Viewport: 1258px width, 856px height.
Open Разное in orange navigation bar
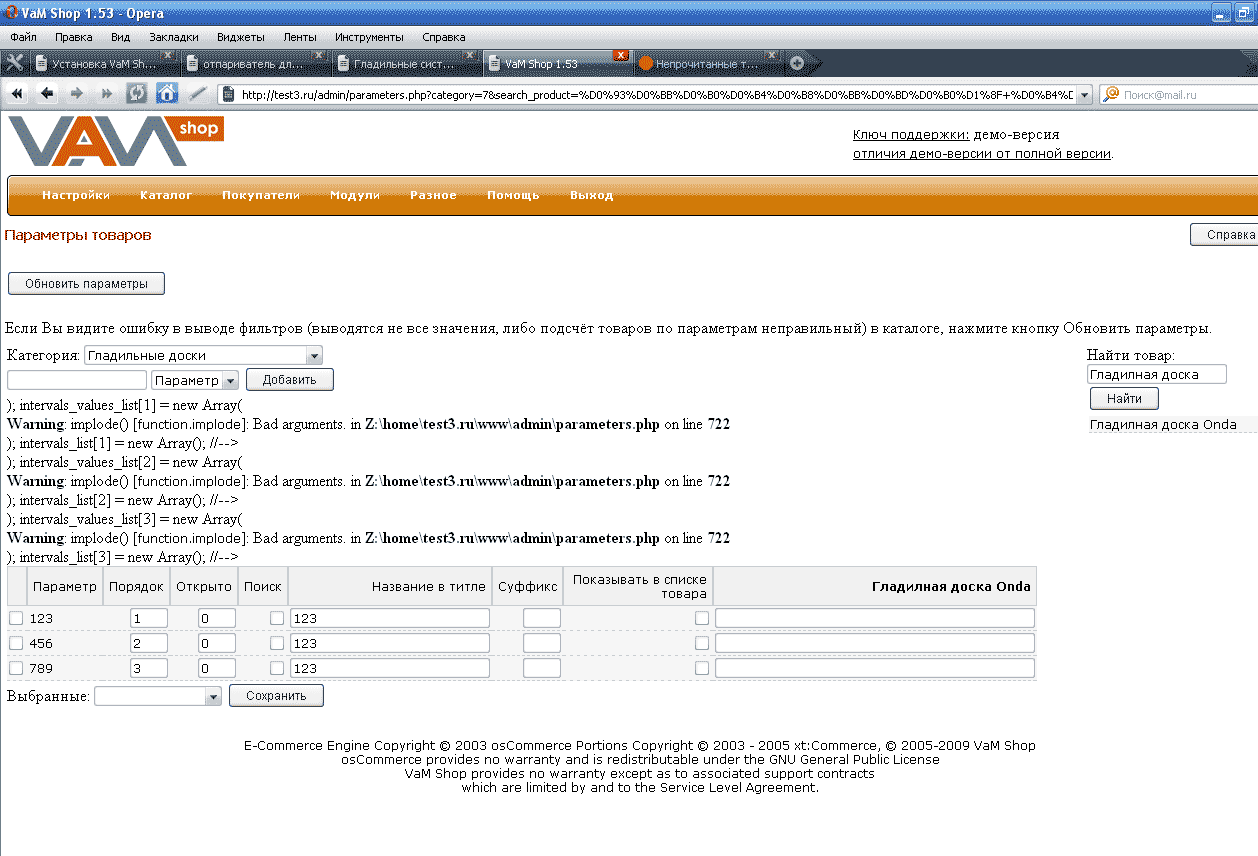coord(433,195)
